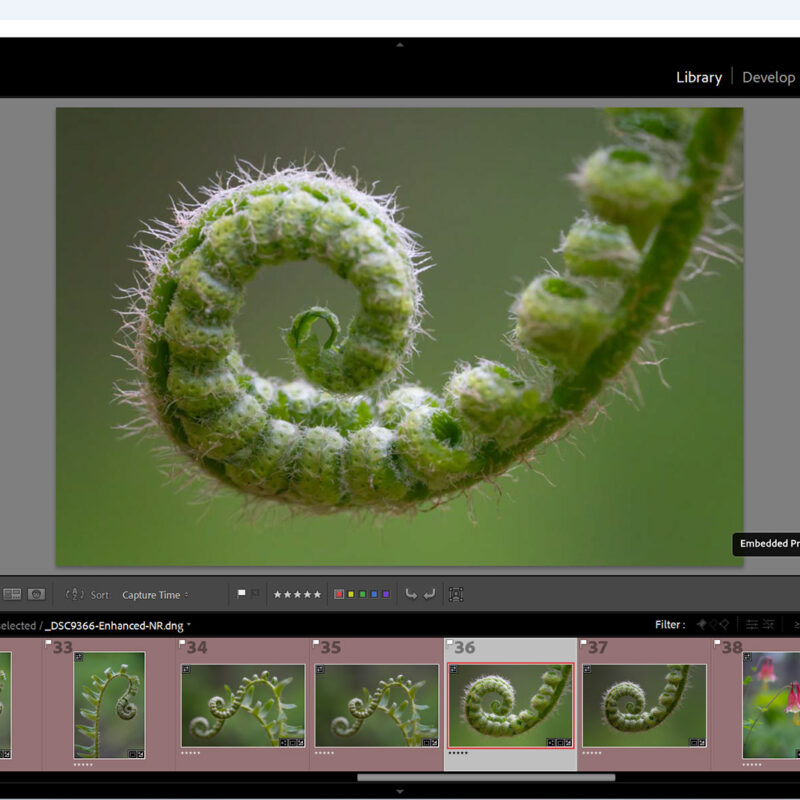Rotate the photo clockwise
This screenshot has height=800, width=800.
tap(427, 593)
